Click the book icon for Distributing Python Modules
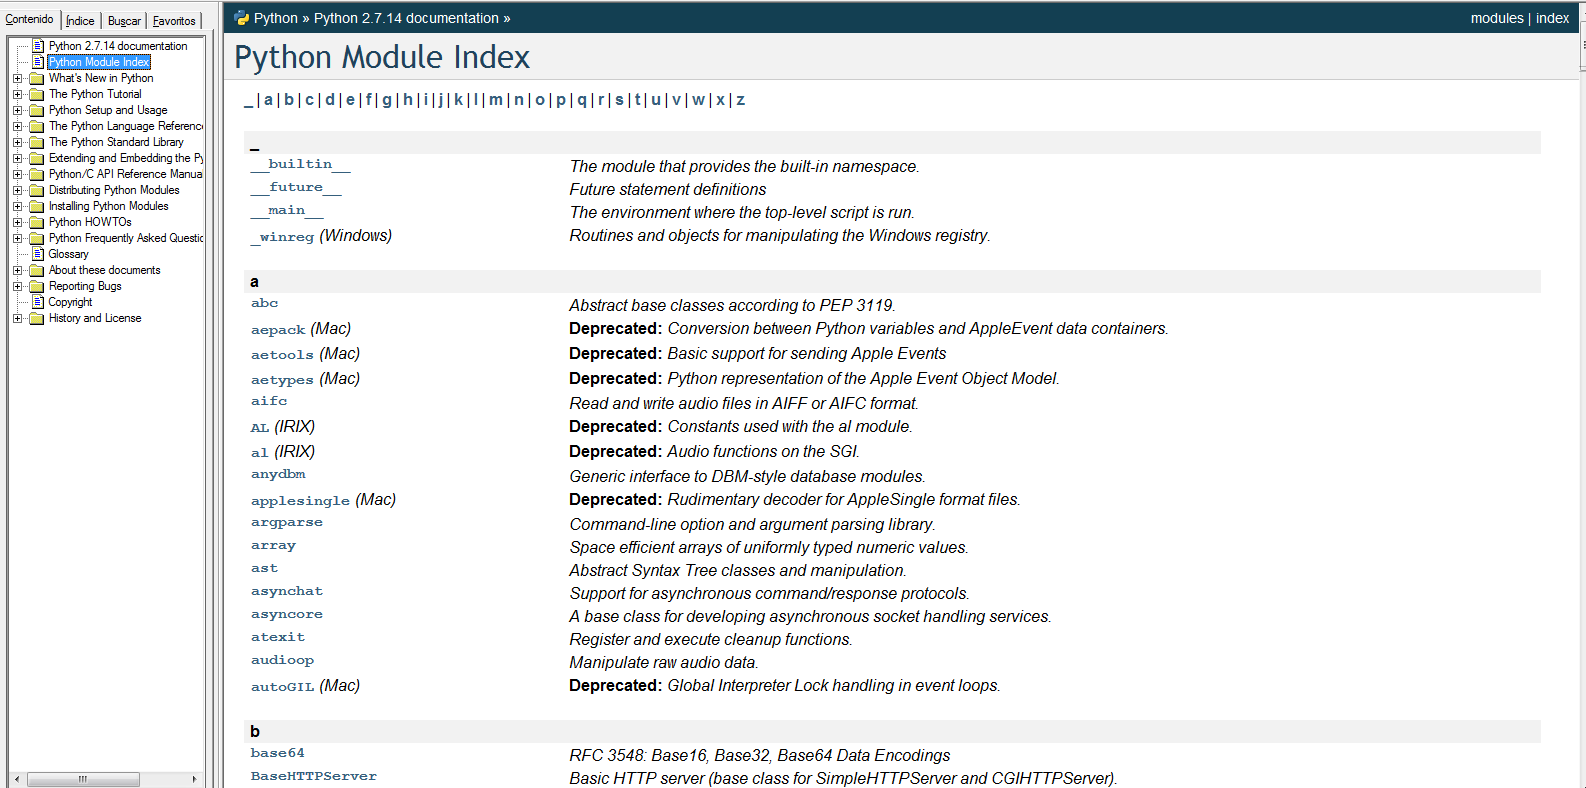The image size is (1586, 788). pos(37,190)
